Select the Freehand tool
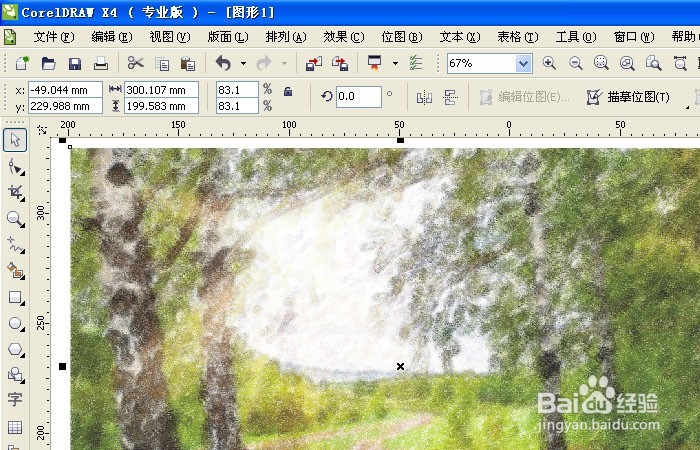This screenshot has height=450, width=700. (15, 245)
